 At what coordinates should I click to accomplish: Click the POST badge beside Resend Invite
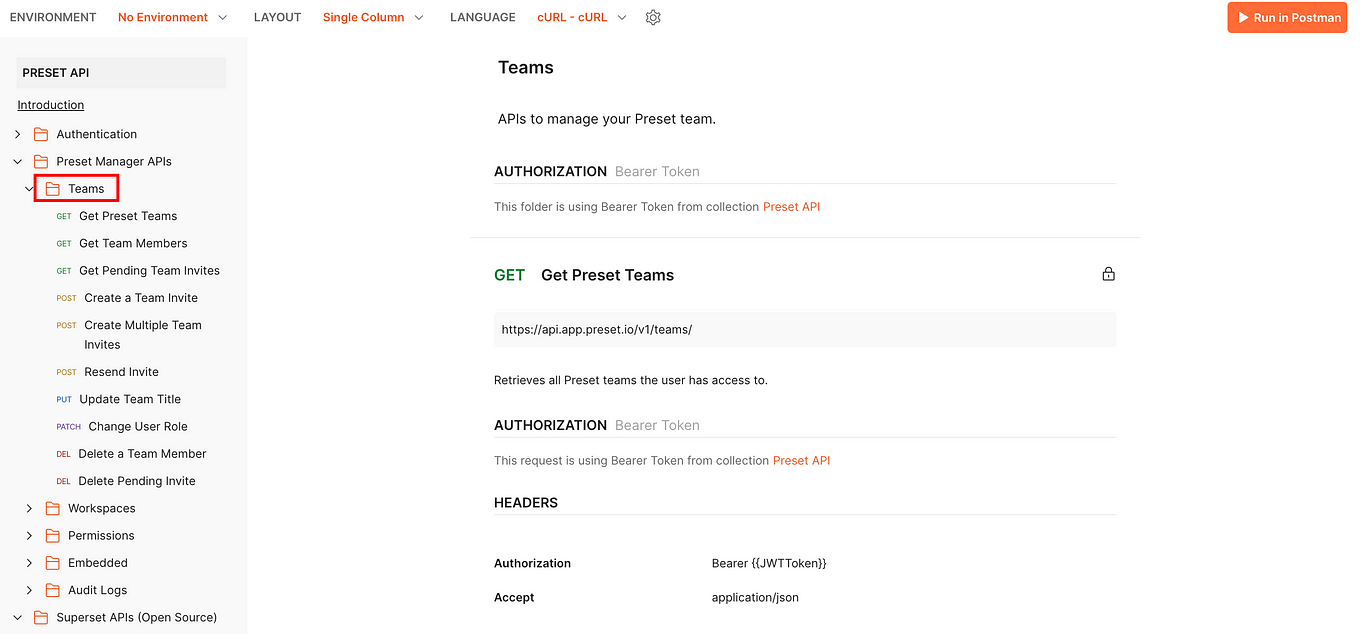pyautogui.click(x=66, y=371)
